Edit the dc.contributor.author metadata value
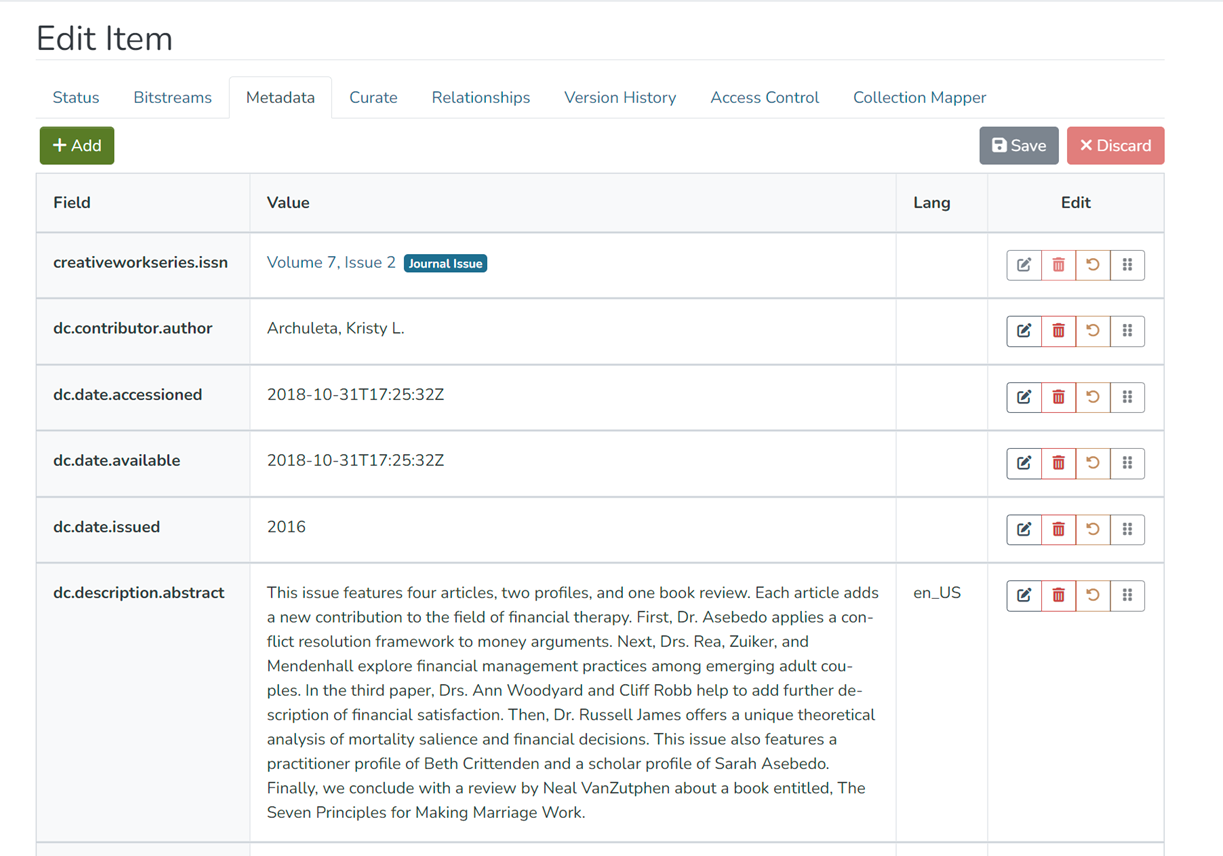This screenshot has height=856, width=1223. 1023,330
